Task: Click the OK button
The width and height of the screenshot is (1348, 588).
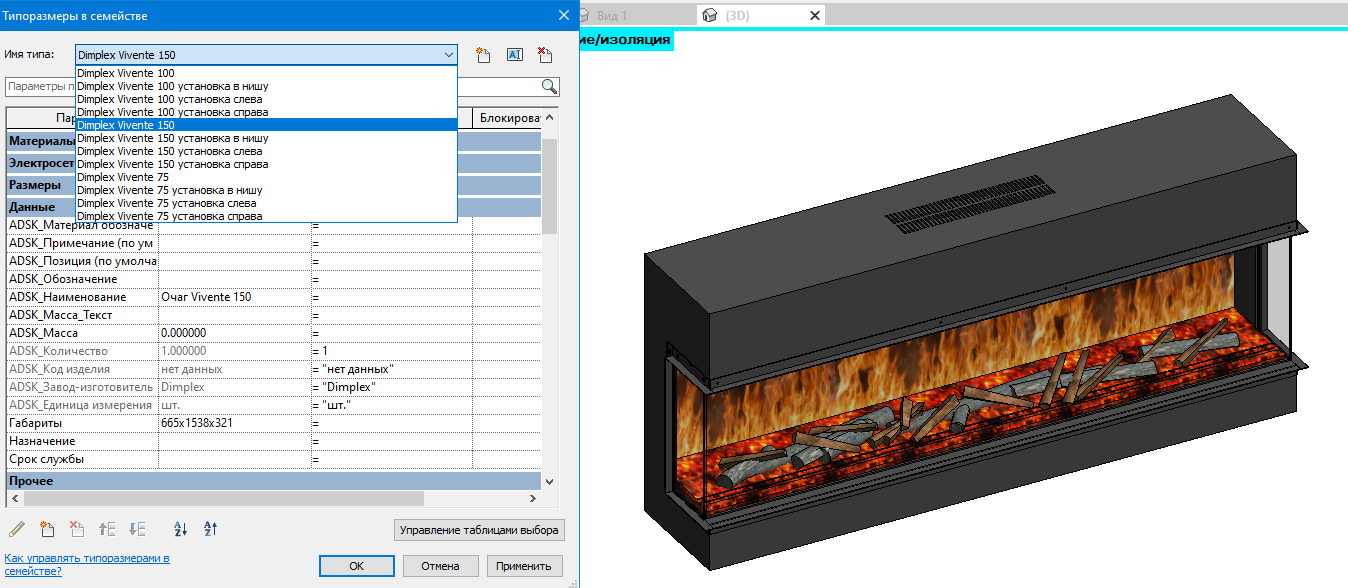Action: 356,566
